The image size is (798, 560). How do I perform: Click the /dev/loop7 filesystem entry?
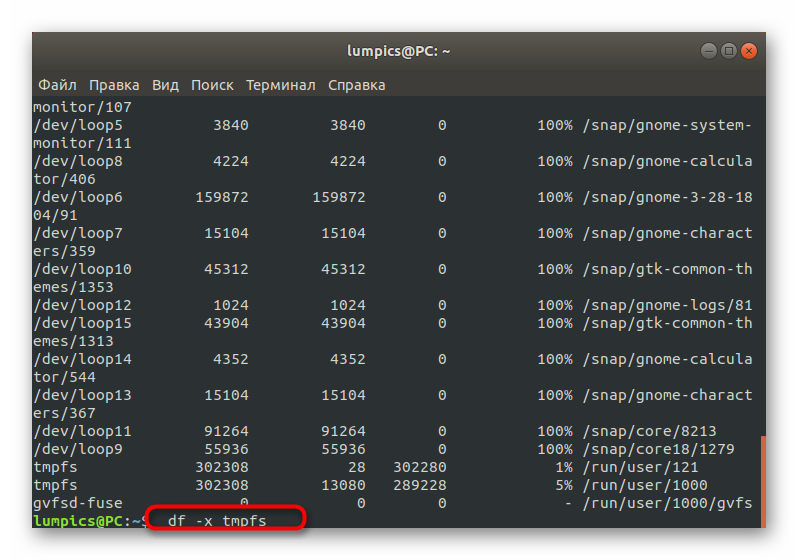tap(78, 233)
